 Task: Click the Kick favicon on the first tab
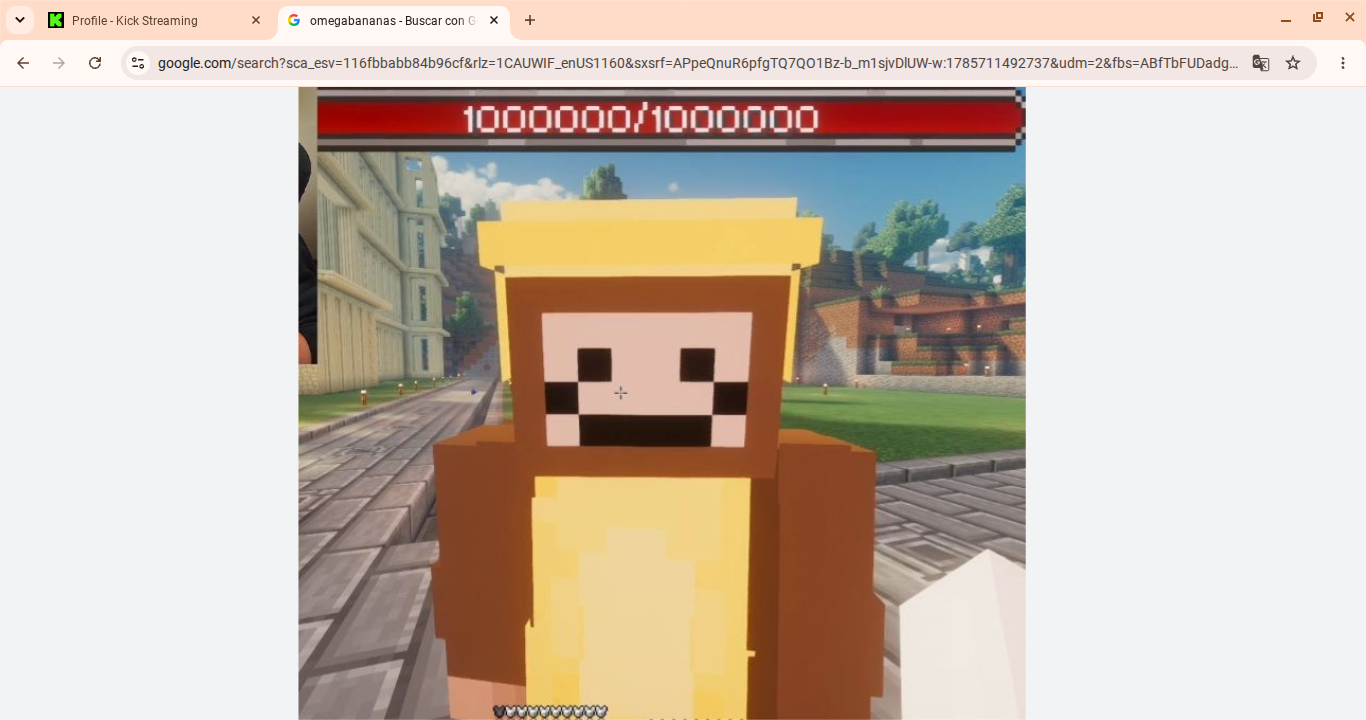[56, 20]
